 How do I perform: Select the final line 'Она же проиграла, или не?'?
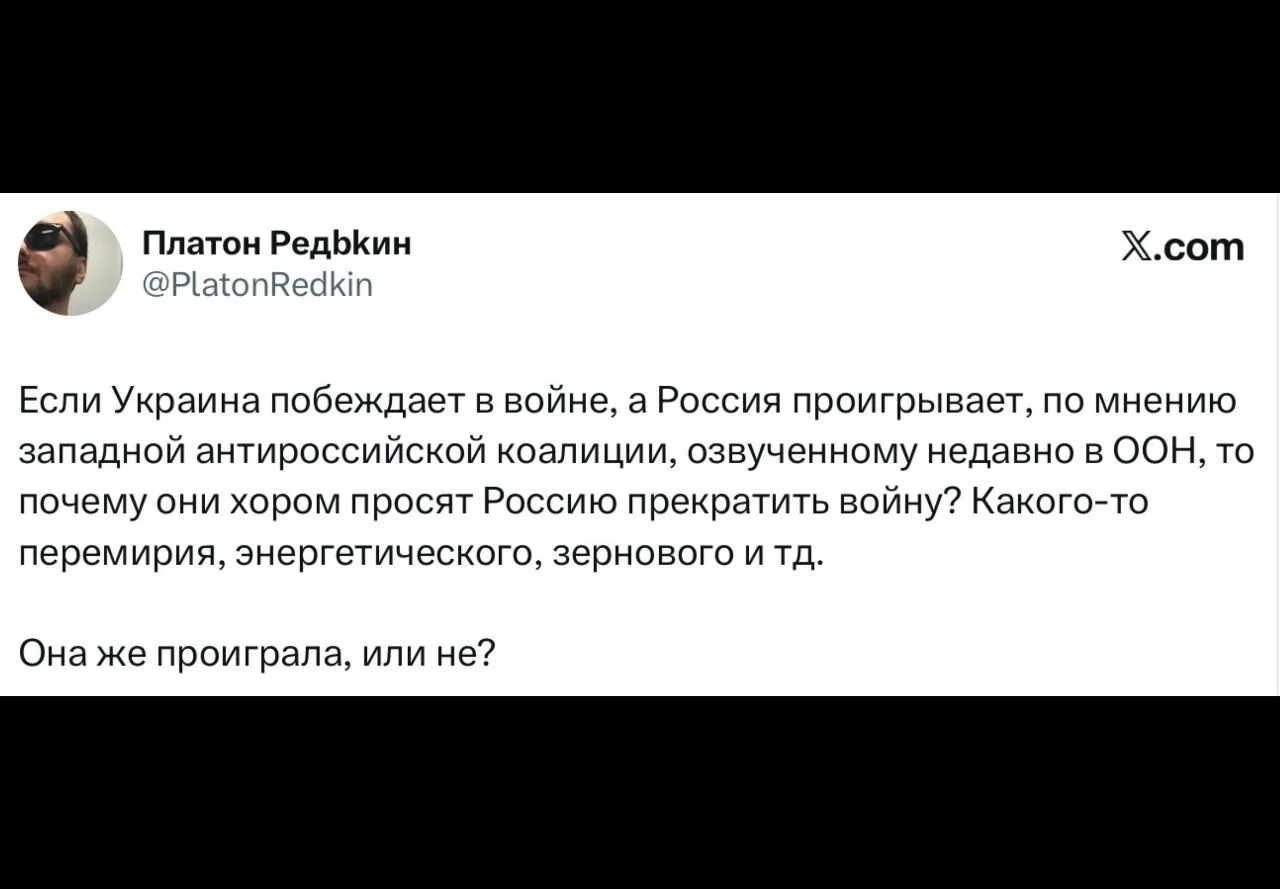pos(257,654)
